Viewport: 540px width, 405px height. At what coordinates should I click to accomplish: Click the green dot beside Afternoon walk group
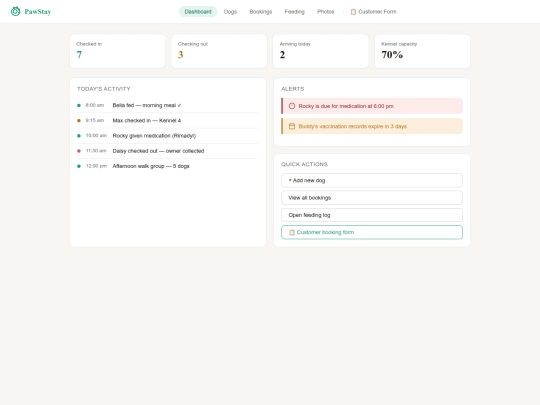(79, 166)
